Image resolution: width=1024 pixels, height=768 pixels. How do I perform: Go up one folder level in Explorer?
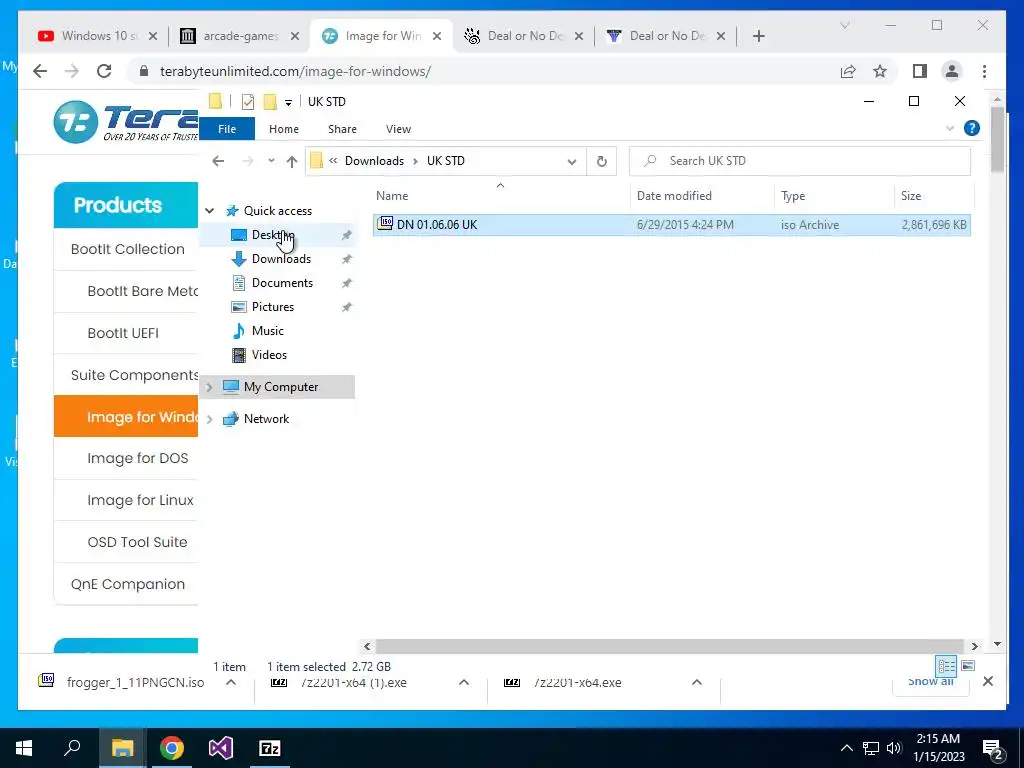point(292,161)
